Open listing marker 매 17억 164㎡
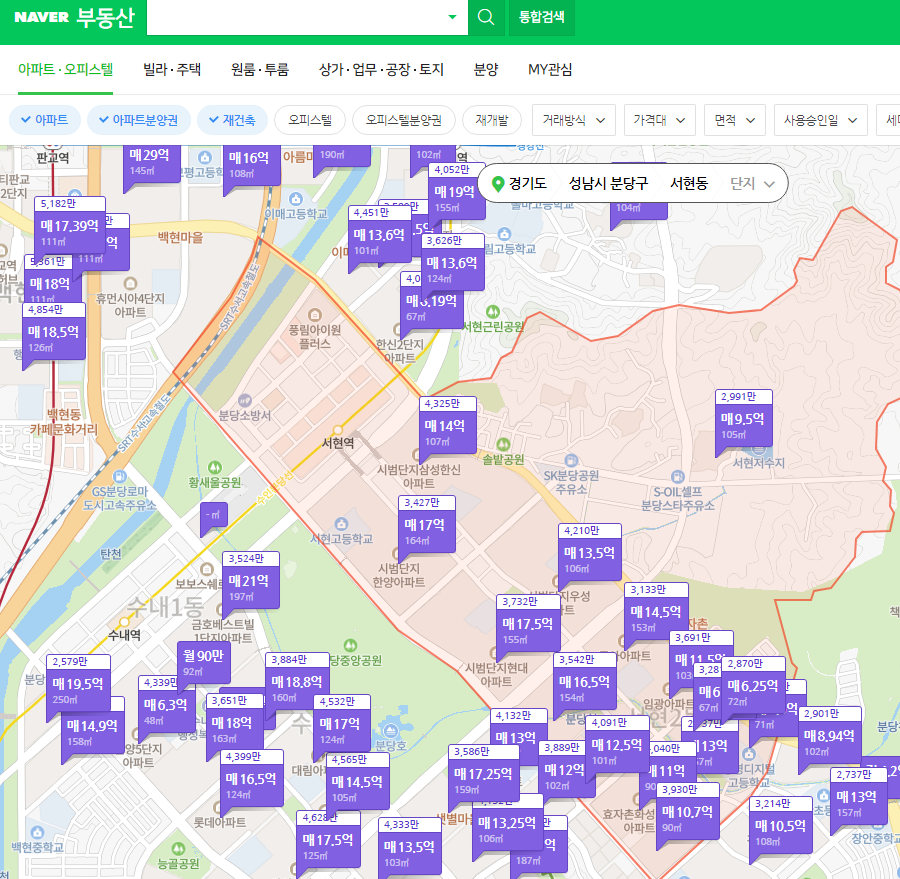This screenshot has width=900, height=879. [427, 525]
